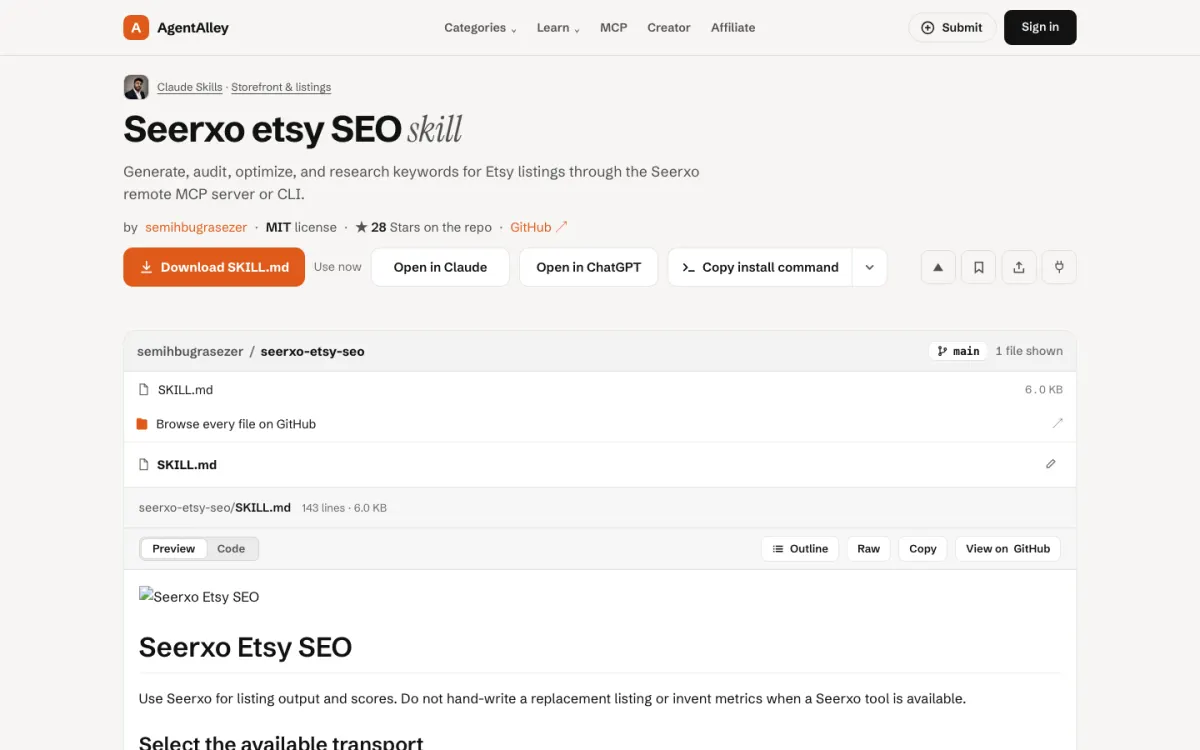Open the MCP nav item

pyautogui.click(x=614, y=28)
